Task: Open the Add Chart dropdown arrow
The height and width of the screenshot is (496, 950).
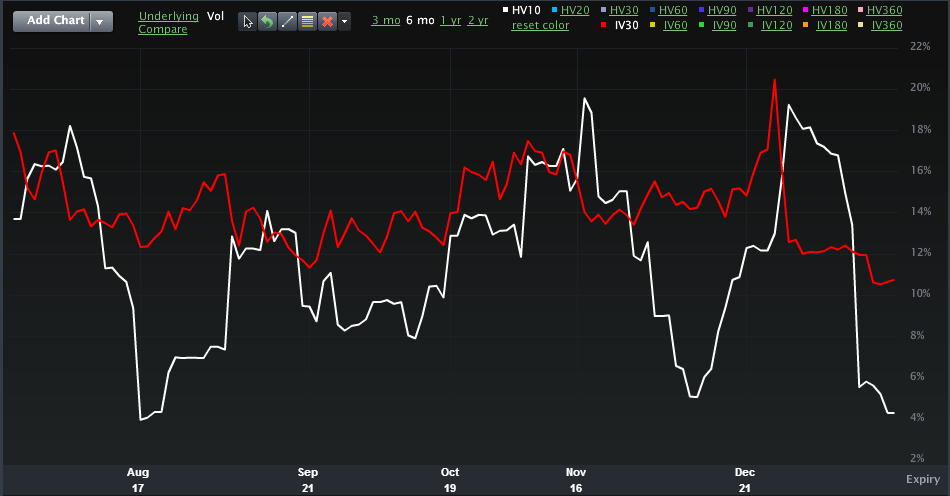Action: tap(101, 21)
